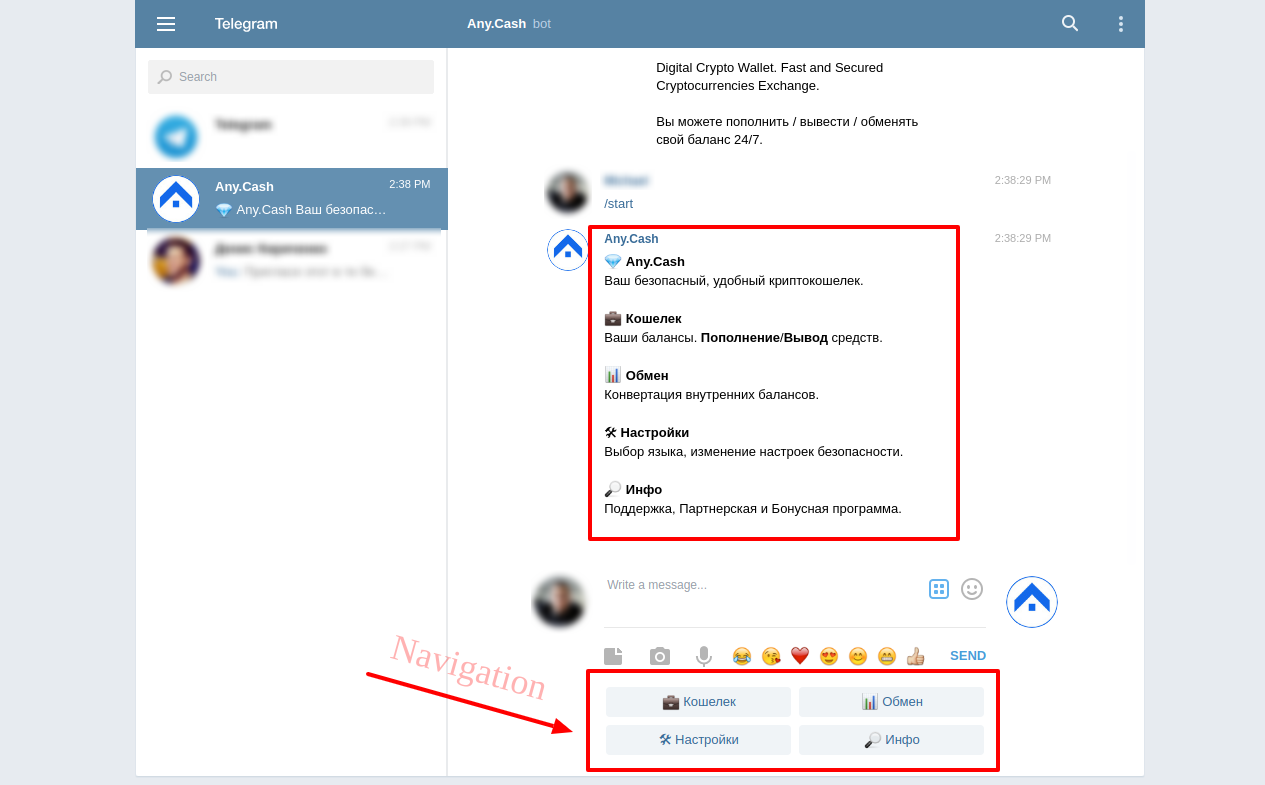The image size is (1265, 785).
Task: Toggle the bot keyboard grid icon
Action: click(938, 589)
